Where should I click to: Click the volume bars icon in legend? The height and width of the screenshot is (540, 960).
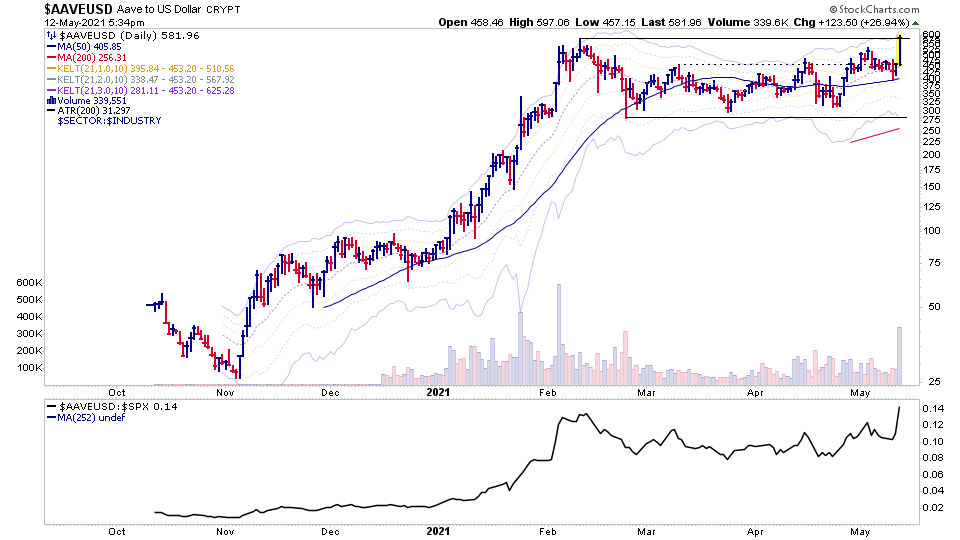point(52,100)
